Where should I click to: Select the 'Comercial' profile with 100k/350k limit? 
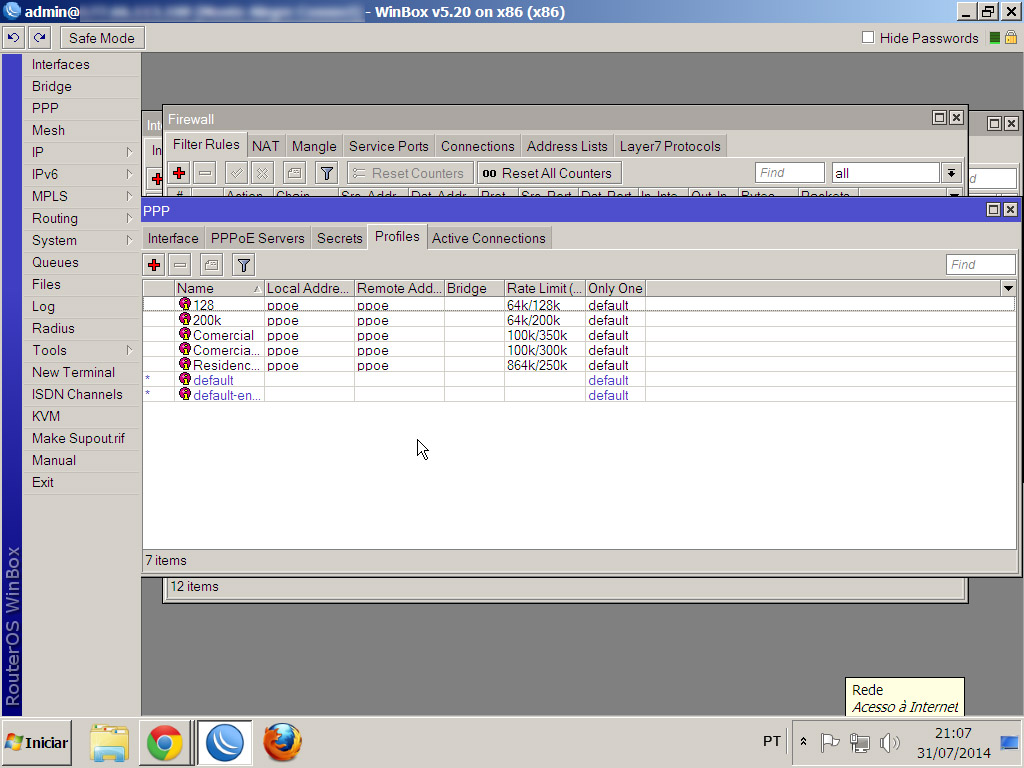point(579,334)
